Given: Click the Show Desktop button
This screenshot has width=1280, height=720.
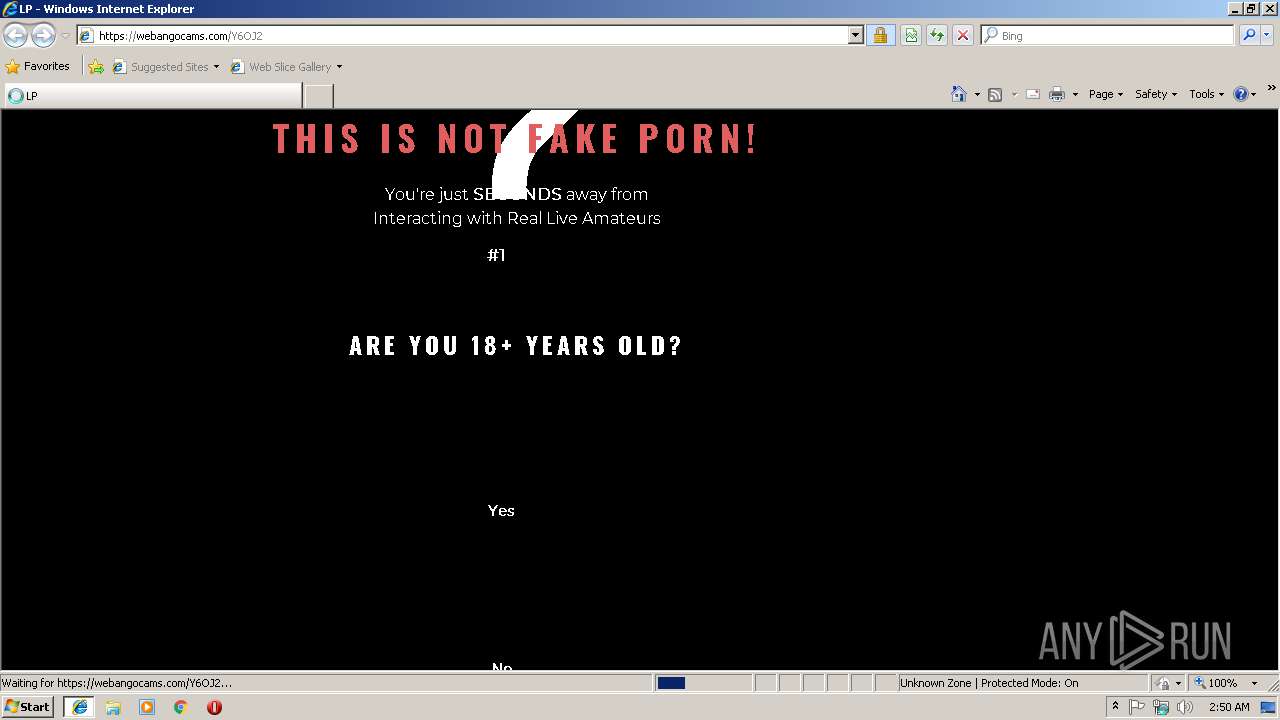Looking at the screenshot, I should [x=1270, y=707].
